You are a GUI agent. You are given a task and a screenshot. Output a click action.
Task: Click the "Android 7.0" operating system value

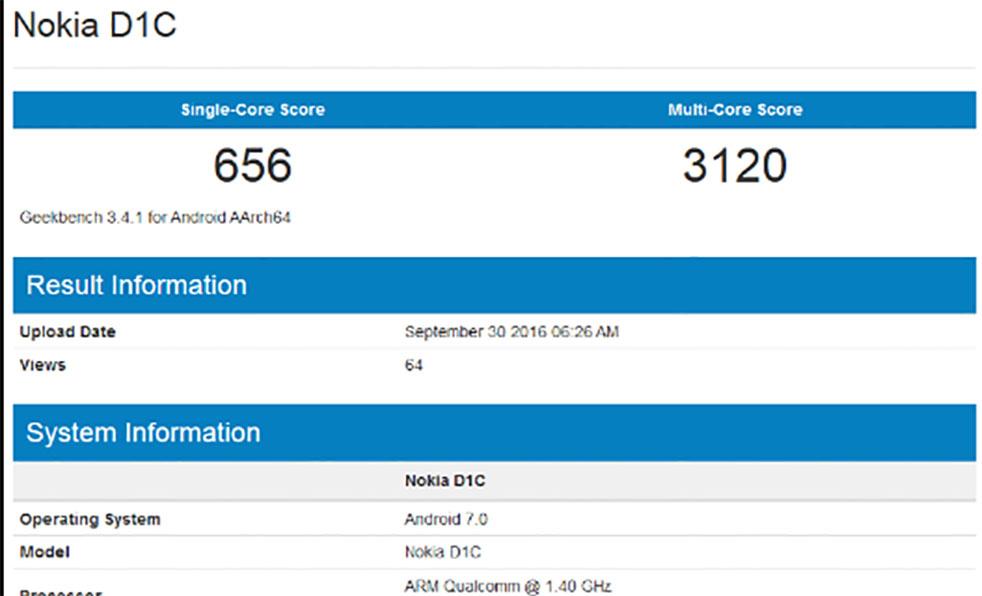446,520
